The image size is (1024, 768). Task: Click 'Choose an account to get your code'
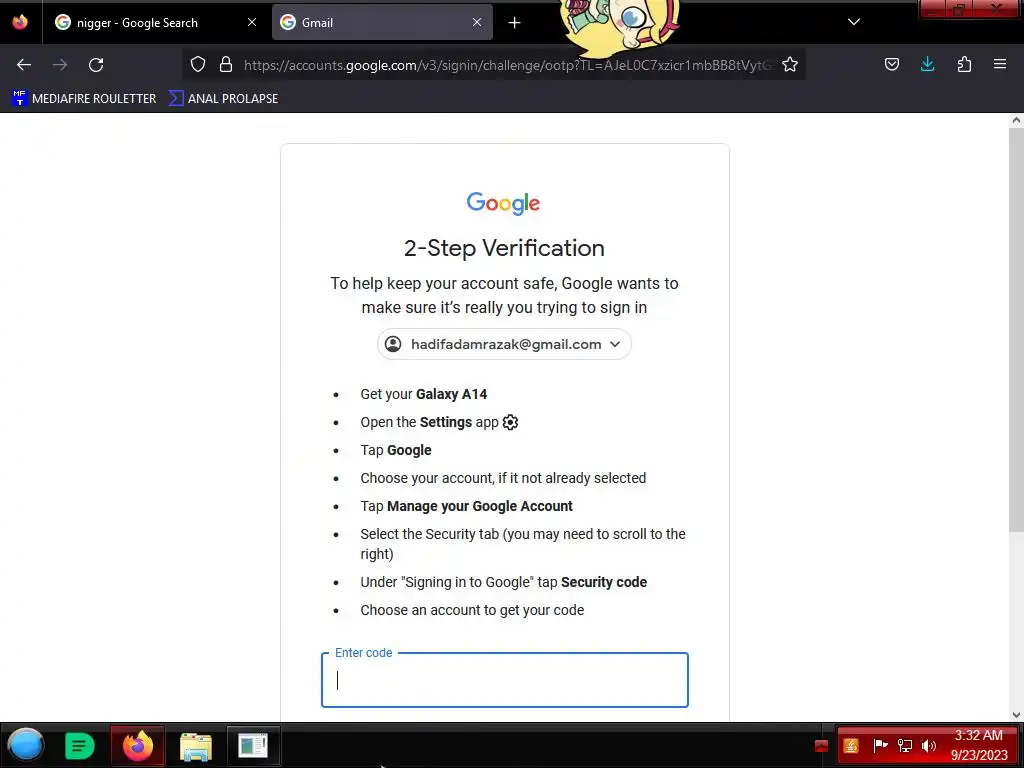(472, 610)
